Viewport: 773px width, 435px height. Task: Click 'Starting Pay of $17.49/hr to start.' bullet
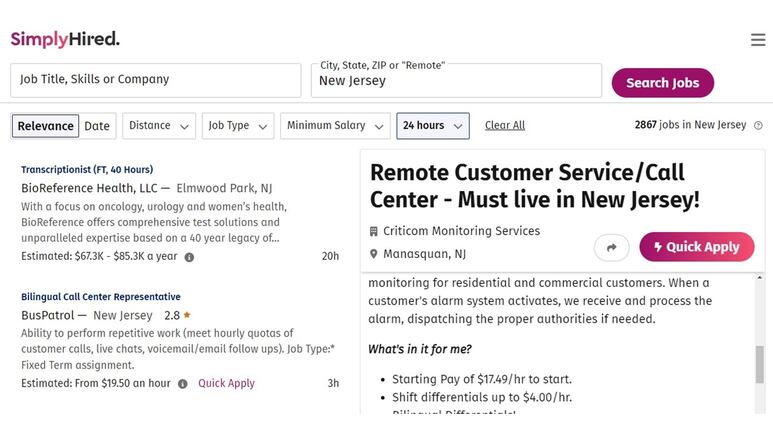point(482,379)
